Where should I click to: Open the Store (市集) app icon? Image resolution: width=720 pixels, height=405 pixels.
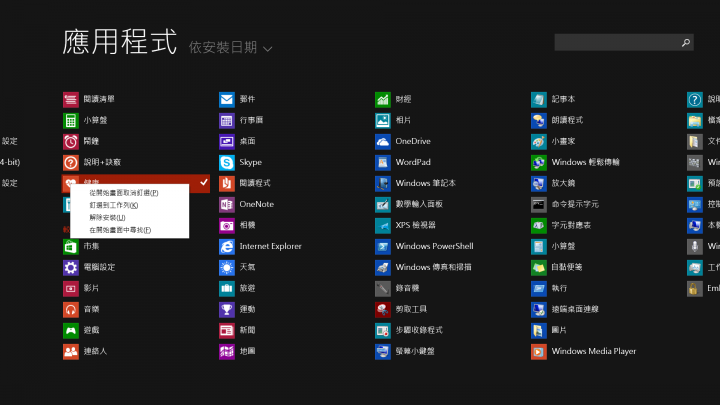[71, 246]
